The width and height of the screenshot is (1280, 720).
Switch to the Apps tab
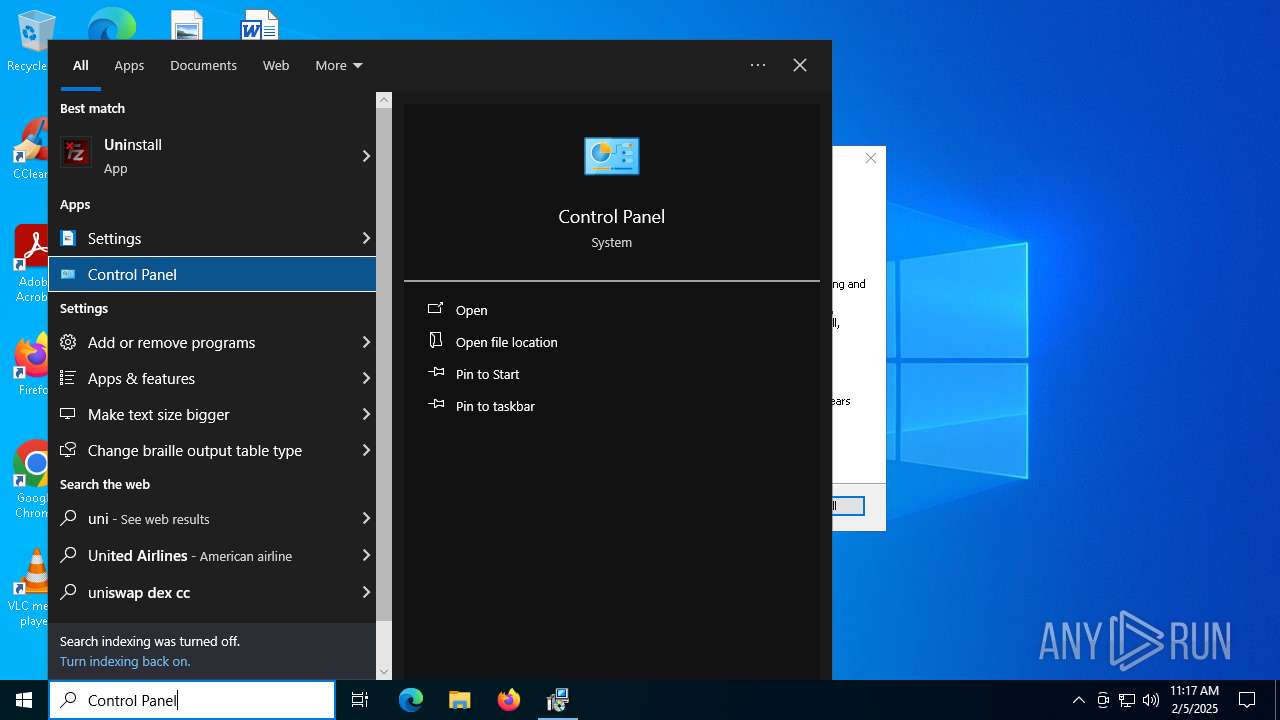click(x=129, y=65)
